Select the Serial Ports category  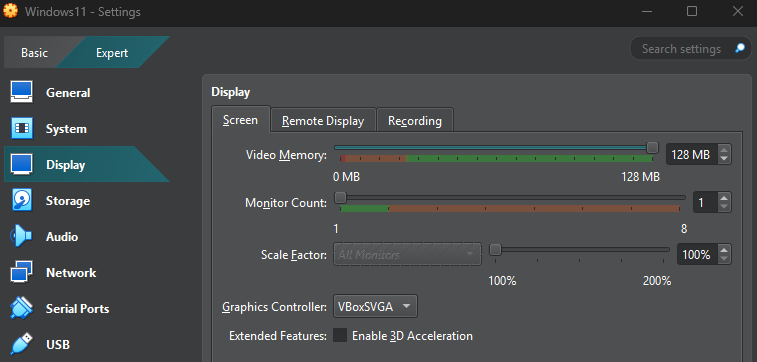[x=87, y=308]
